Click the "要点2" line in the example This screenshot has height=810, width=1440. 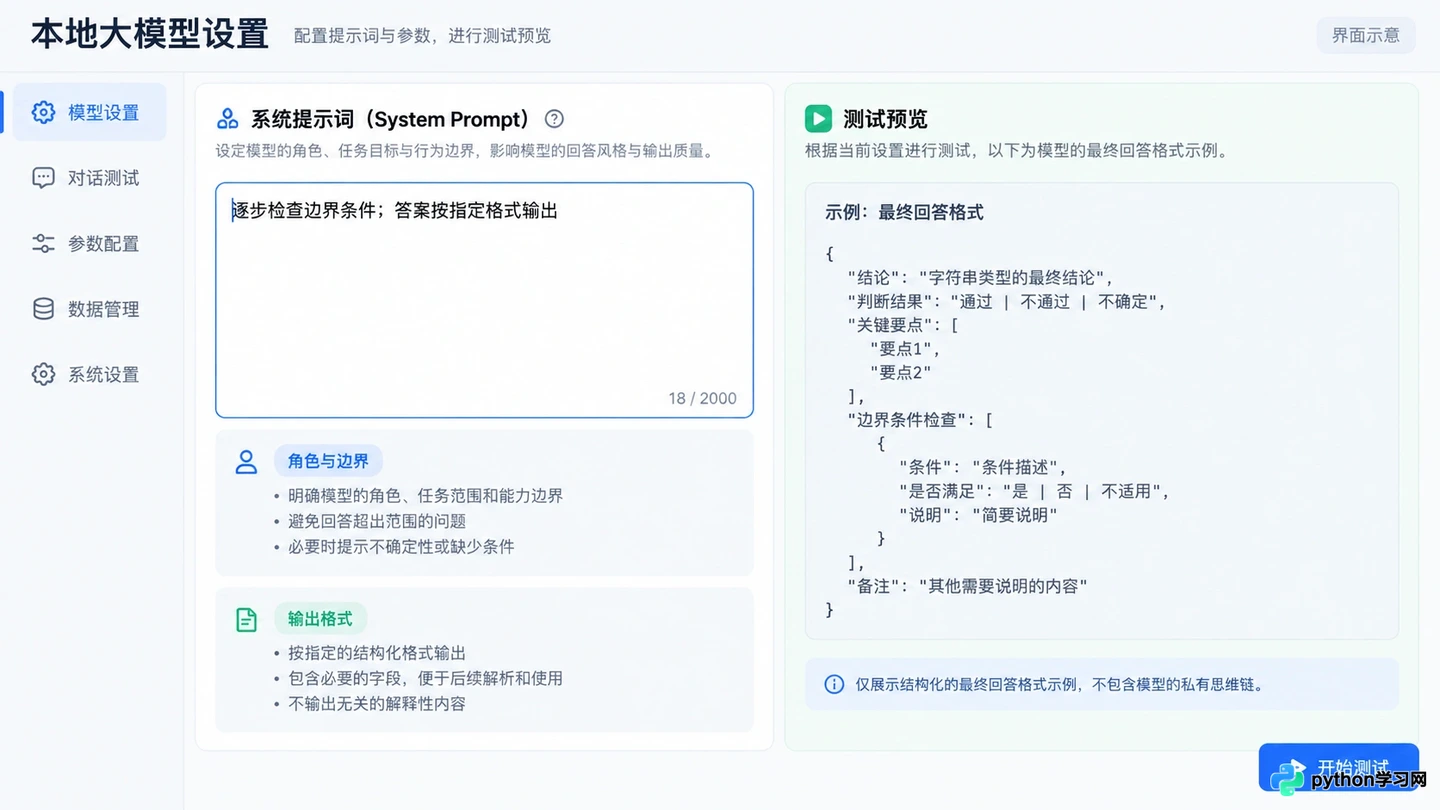point(900,372)
